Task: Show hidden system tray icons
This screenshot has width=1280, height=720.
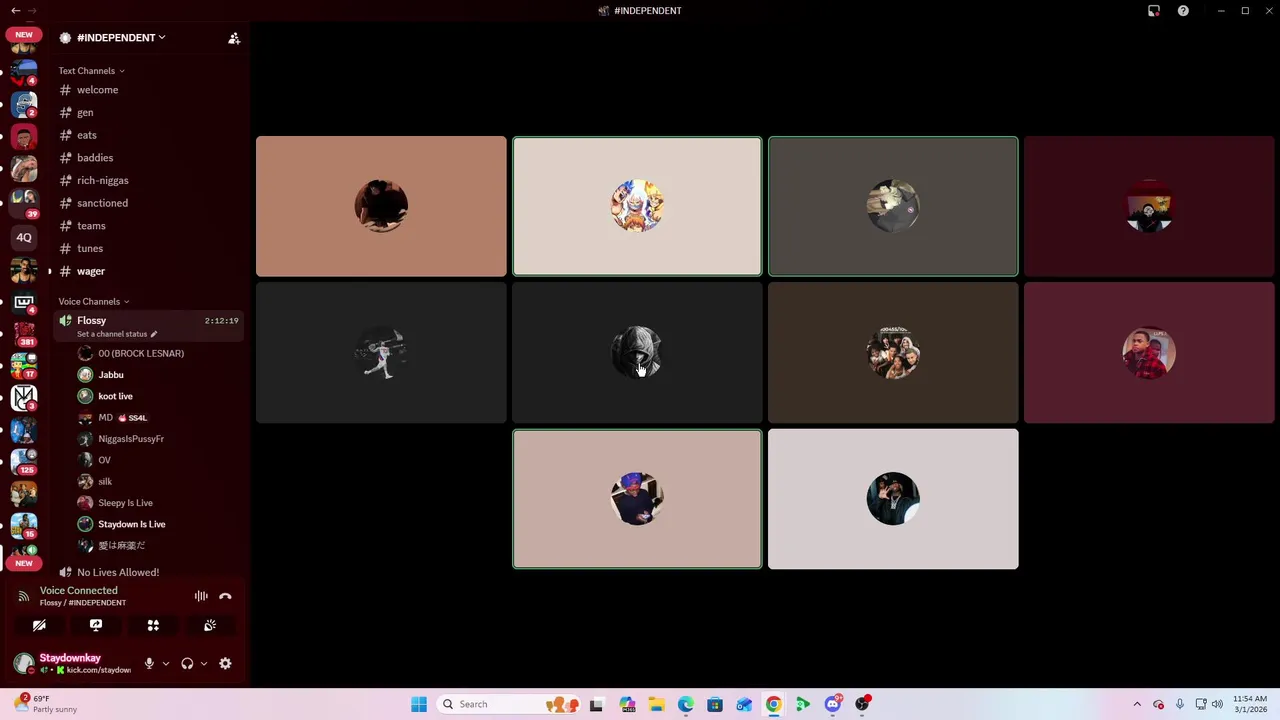Action: coord(1137,704)
